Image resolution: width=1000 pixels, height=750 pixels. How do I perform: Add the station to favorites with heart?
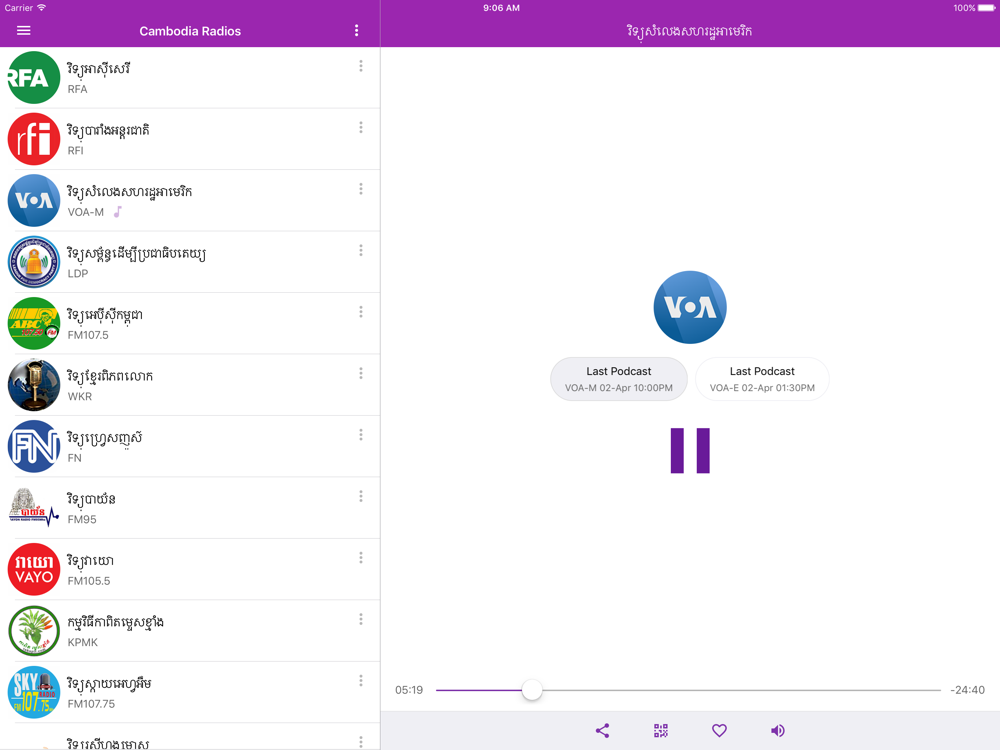[x=719, y=731]
